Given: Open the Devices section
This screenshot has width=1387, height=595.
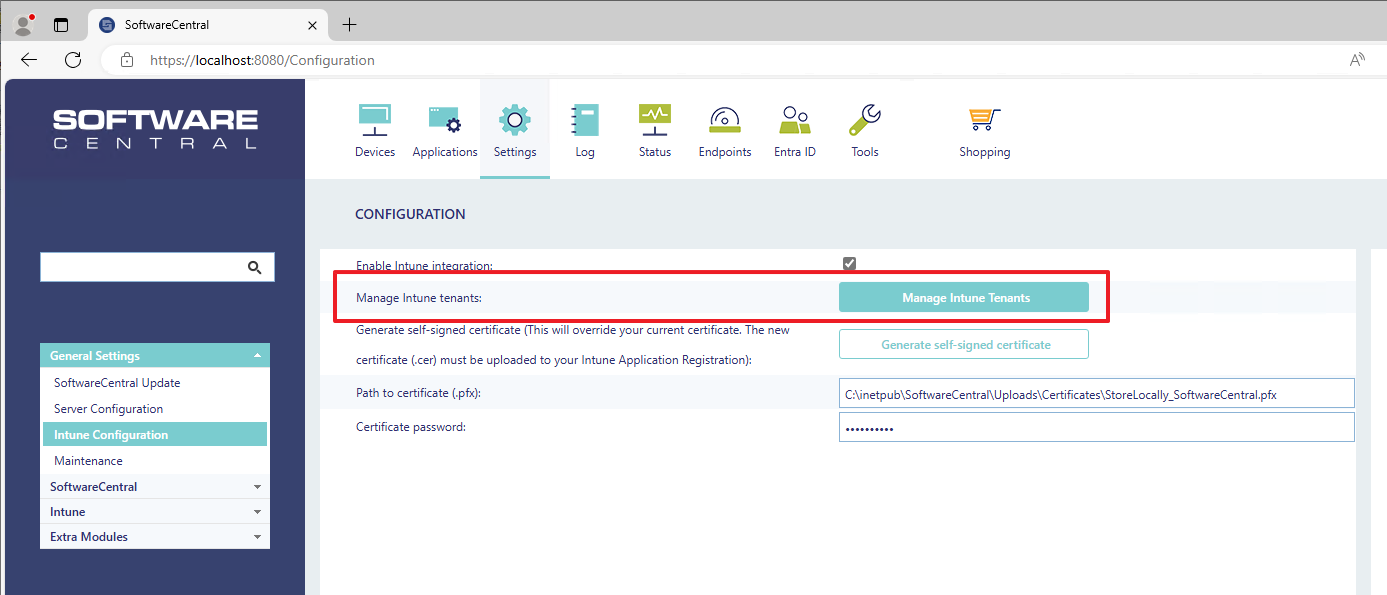Looking at the screenshot, I should [375, 130].
